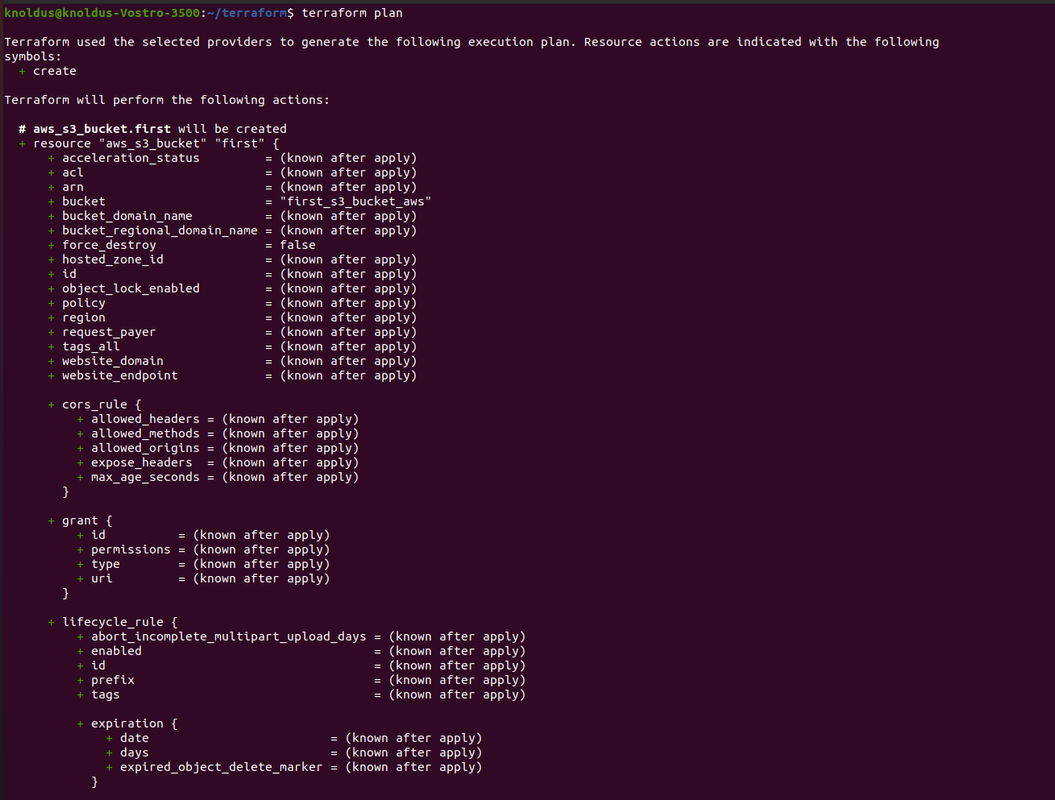Click '(known after apply)' value of expired_object_delete_marker
Screen dimensions: 1055x800
(414, 767)
